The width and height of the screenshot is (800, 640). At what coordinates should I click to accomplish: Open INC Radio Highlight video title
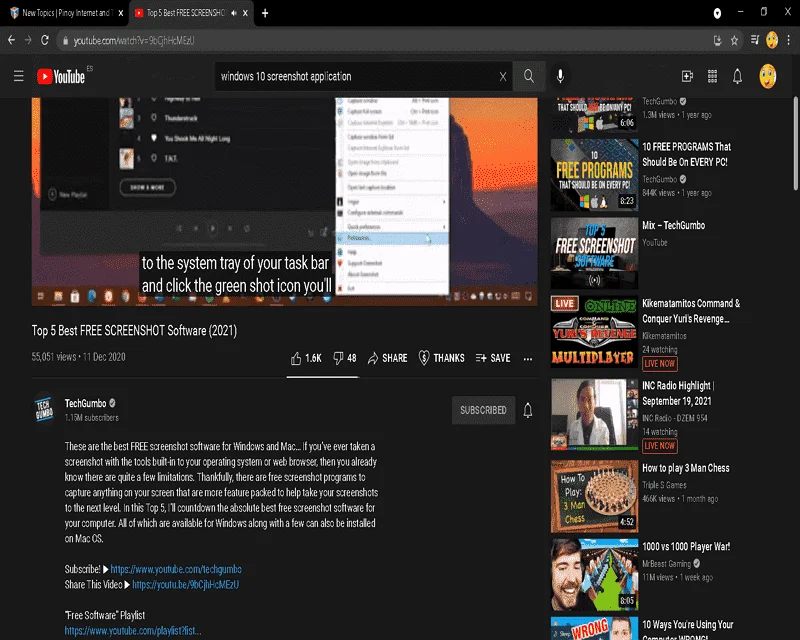pos(678,393)
